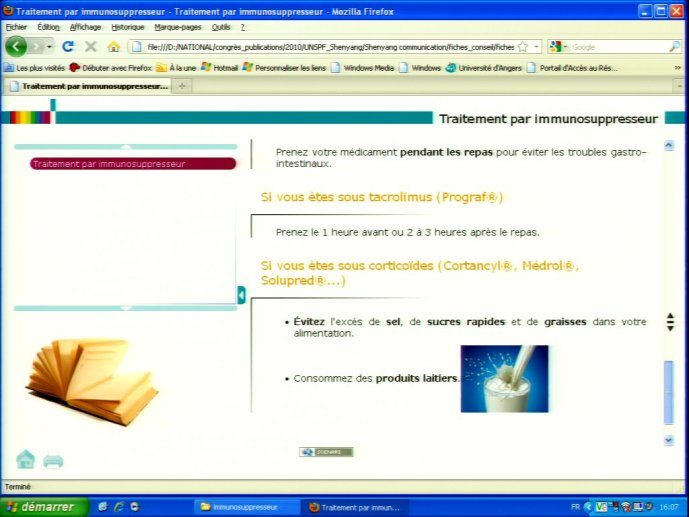
Task: Click the open book image
Action: 93,382
